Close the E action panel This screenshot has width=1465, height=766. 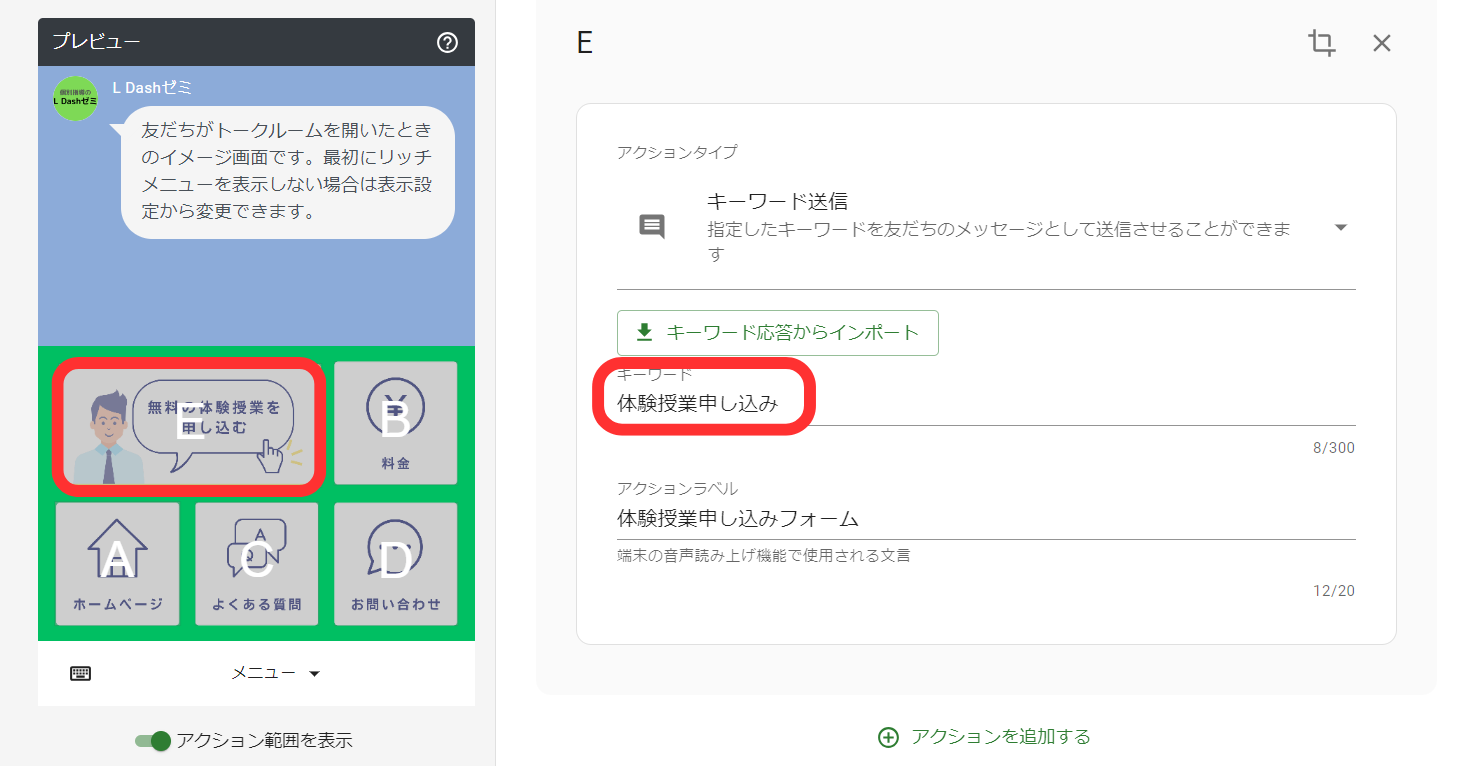pos(1382,43)
